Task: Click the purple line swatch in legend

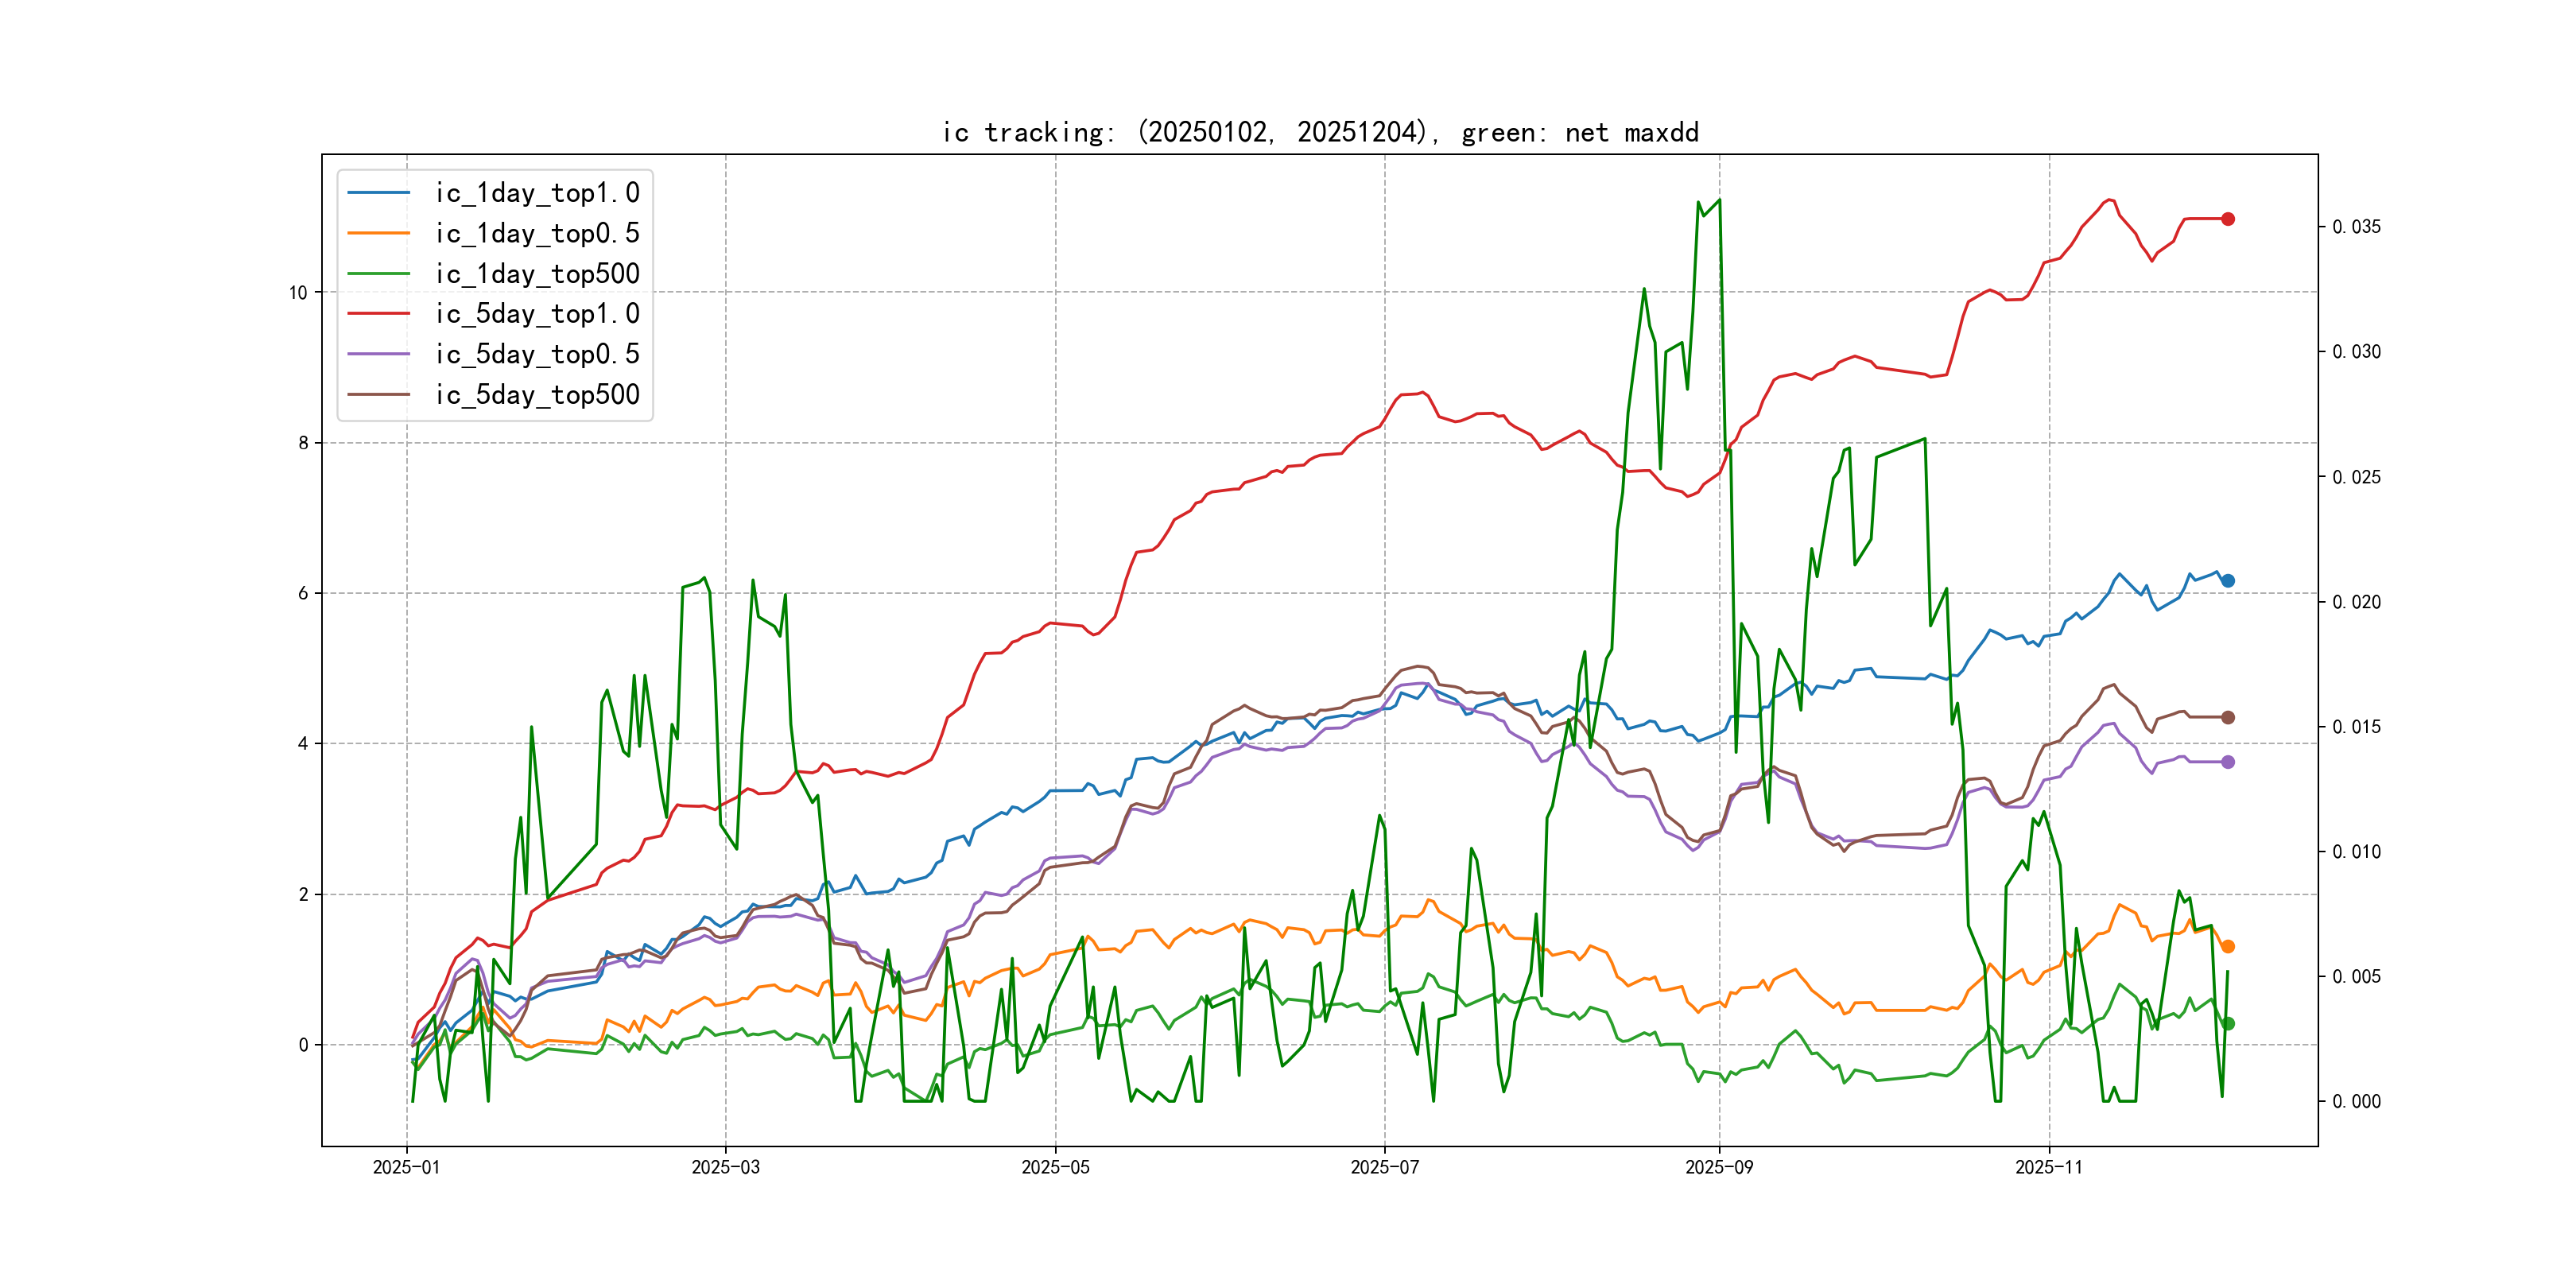Action: (x=379, y=354)
